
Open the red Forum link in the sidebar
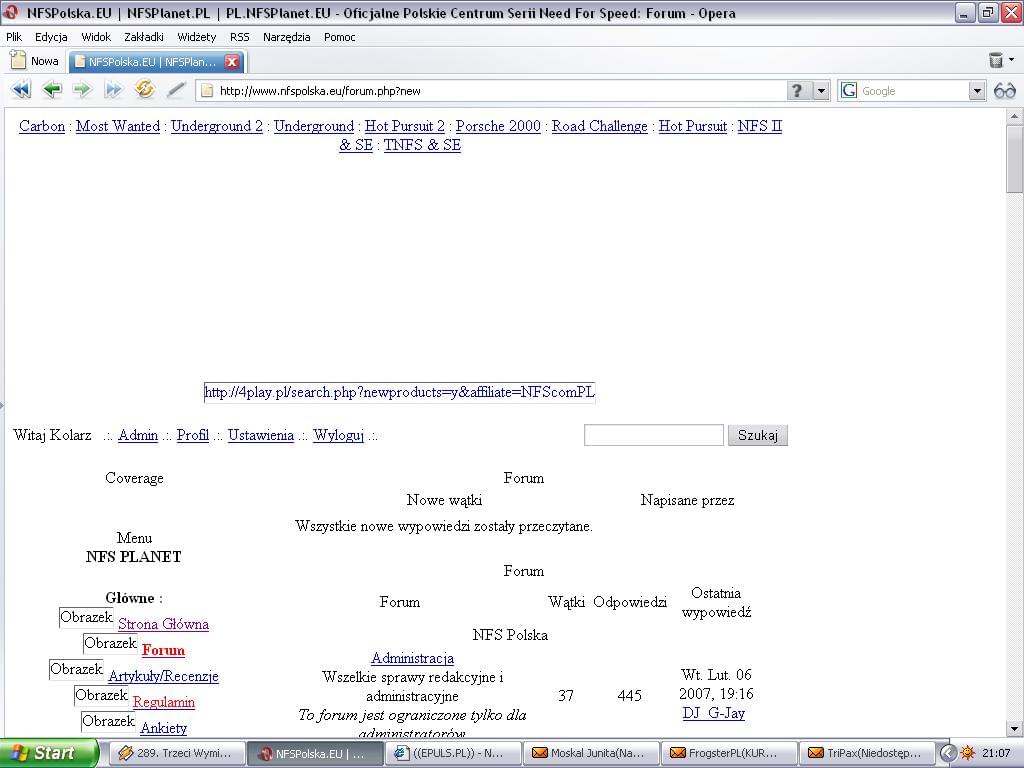point(163,650)
